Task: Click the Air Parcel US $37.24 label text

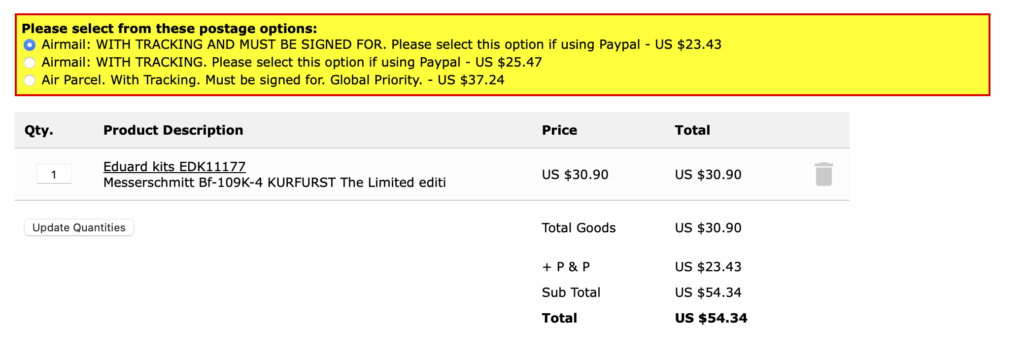Action: tap(273, 80)
